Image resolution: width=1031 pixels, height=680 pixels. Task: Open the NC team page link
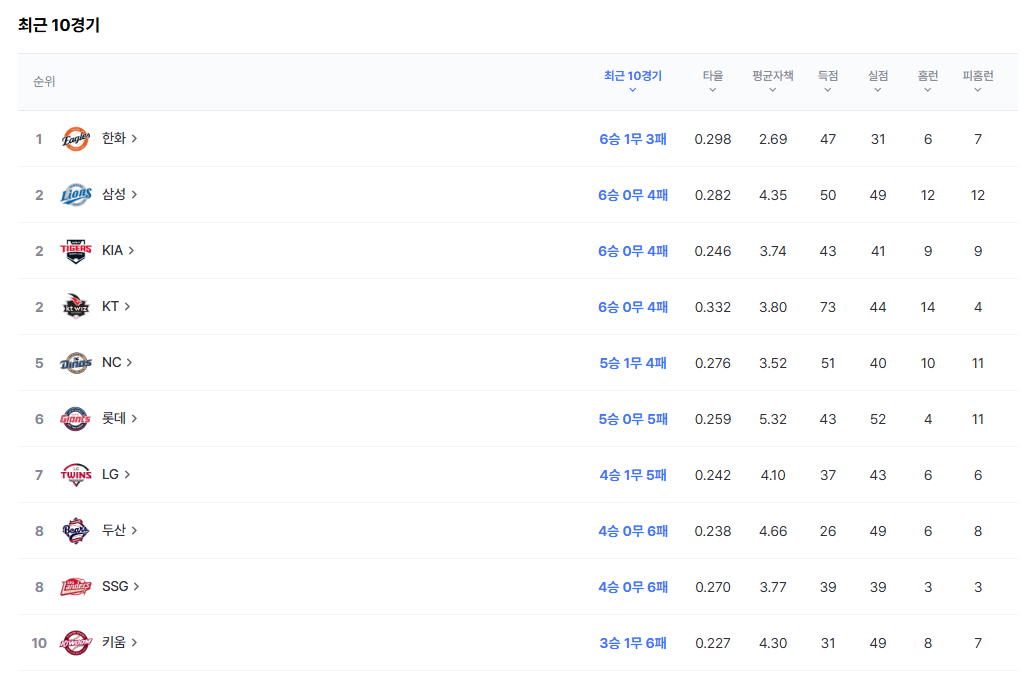117,362
